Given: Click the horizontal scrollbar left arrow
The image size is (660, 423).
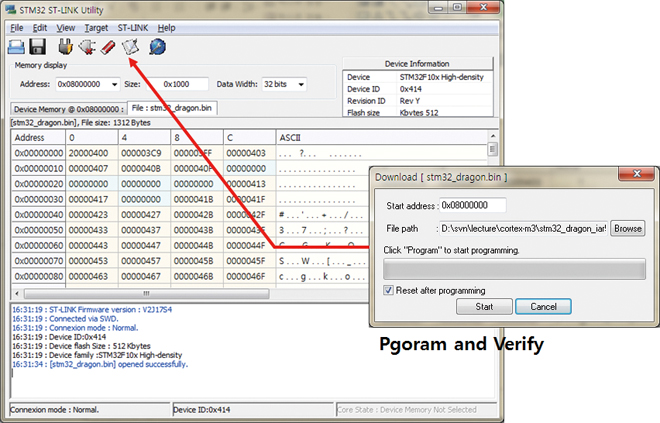Looking at the screenshot, I should click(17, 293).
